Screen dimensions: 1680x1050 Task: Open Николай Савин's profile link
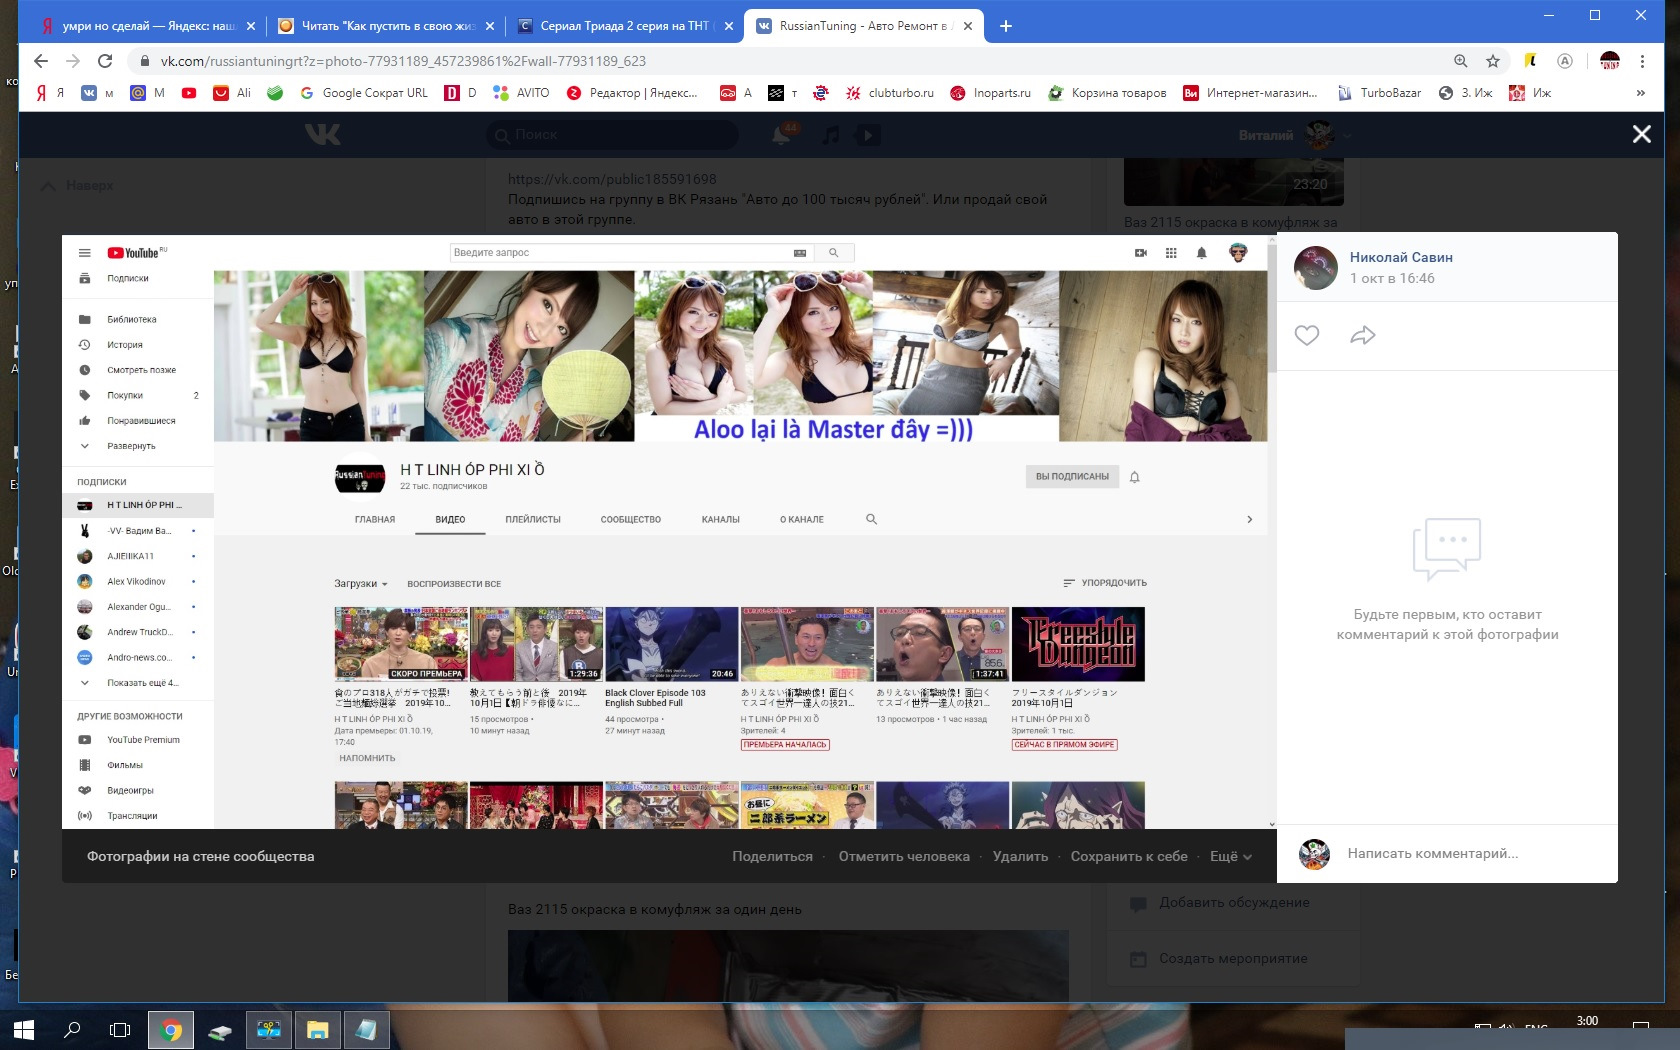pos(1401,257)
